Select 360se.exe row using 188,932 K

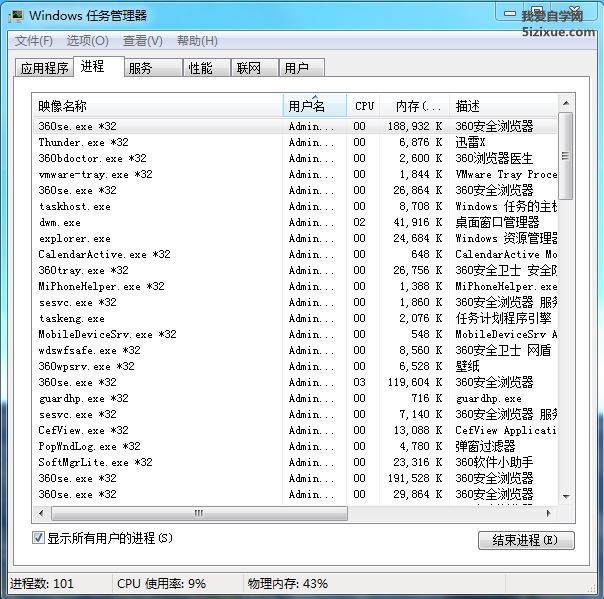coord(295,126)
